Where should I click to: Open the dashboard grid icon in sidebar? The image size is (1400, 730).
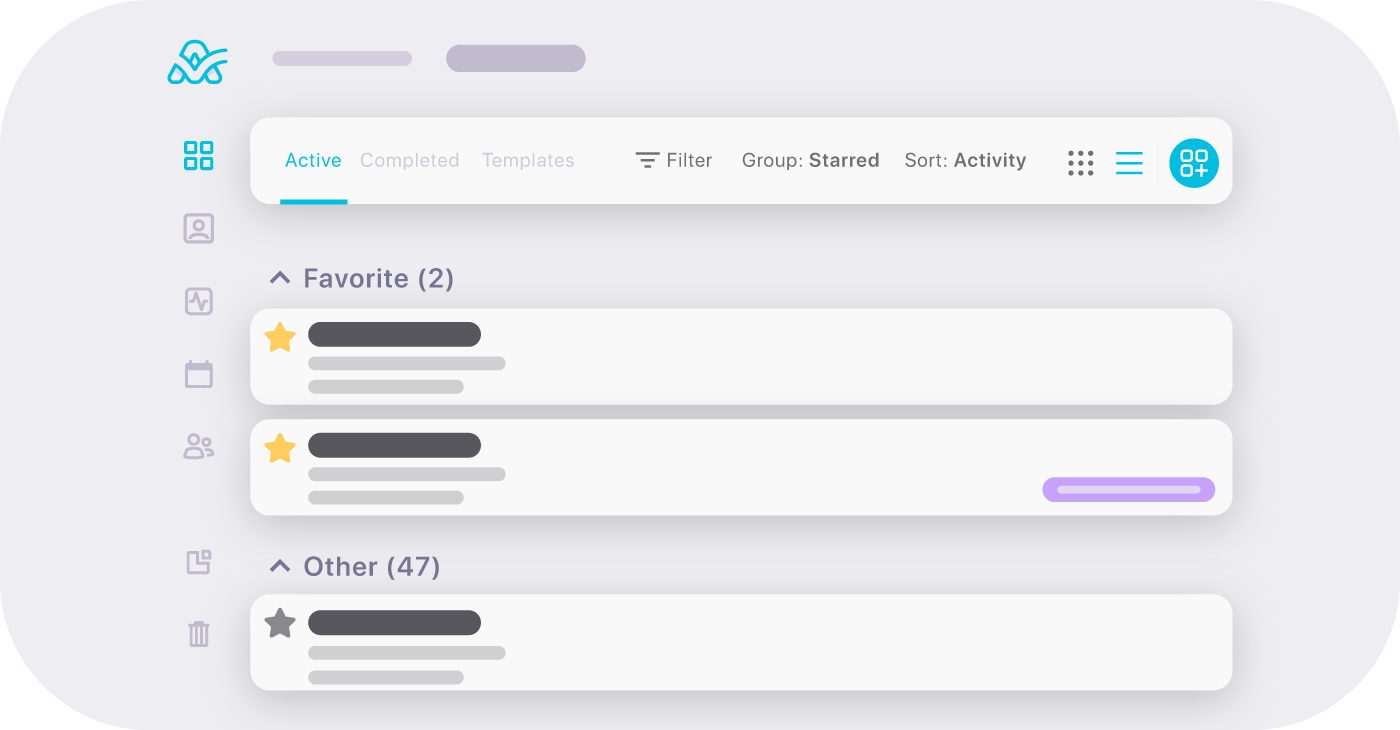199,156
